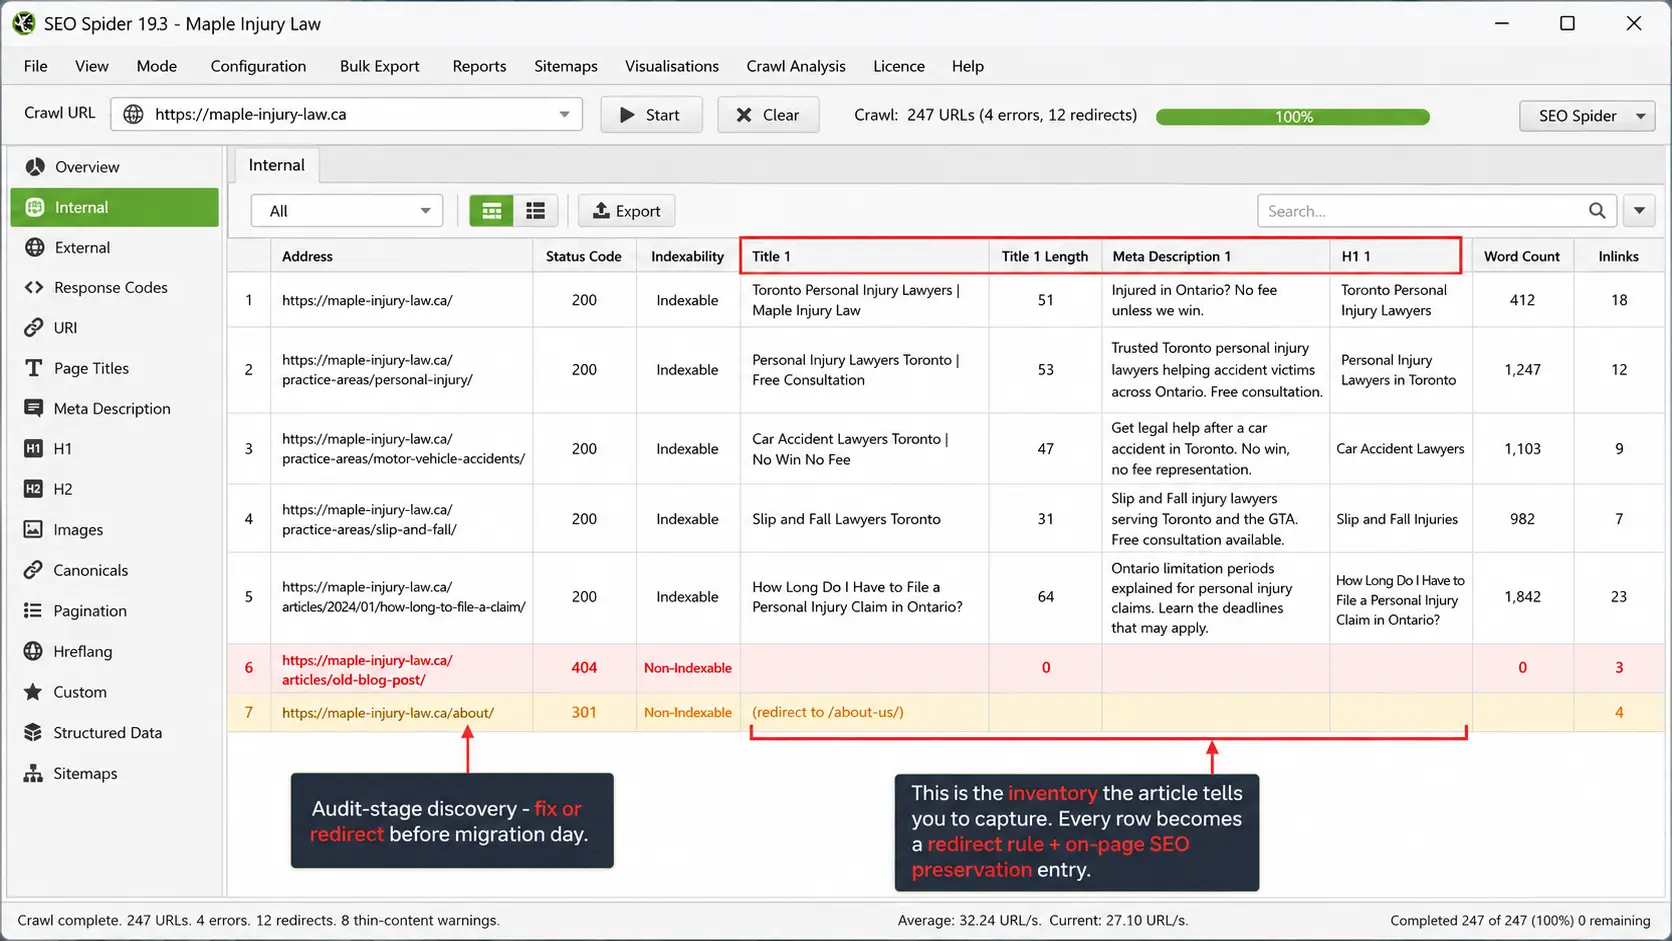Image resolution: width=1672 pixels, height=941 pixels.
Task: Click the Structured Data layers icon
Action: click(33, 732)
